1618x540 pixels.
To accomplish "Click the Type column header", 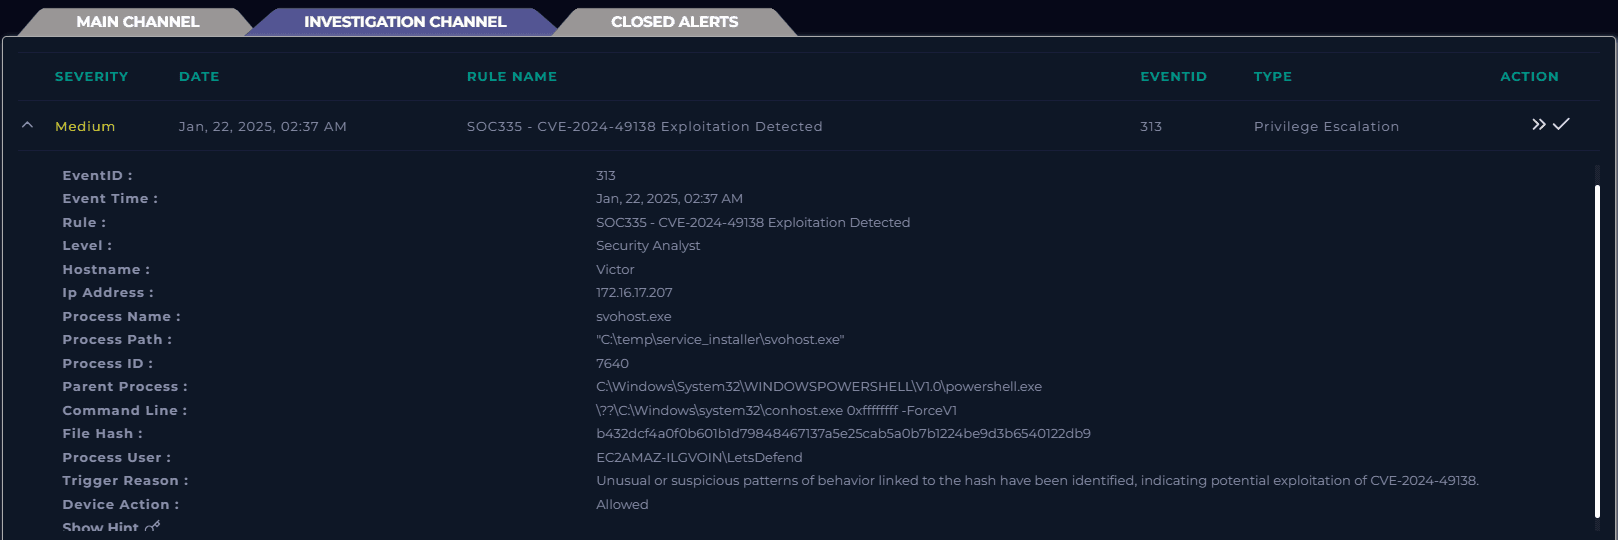I will click(1272, 77).
